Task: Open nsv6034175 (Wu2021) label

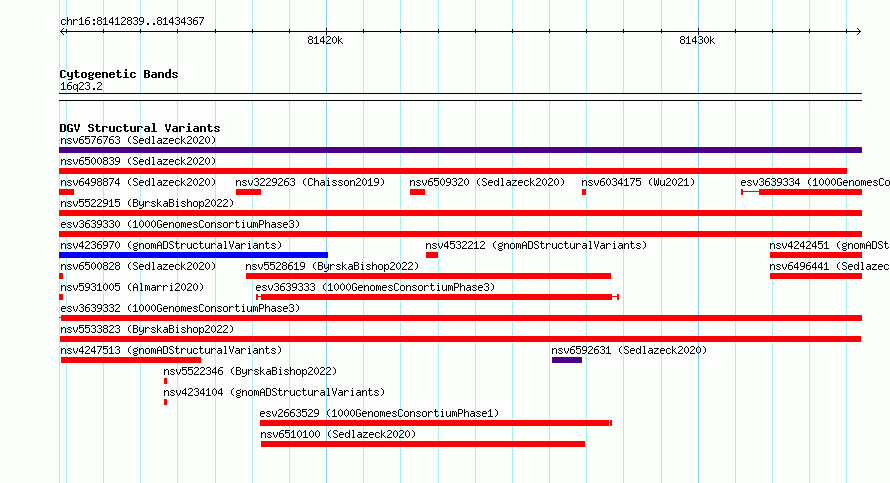Action: [x=638, y=182]
